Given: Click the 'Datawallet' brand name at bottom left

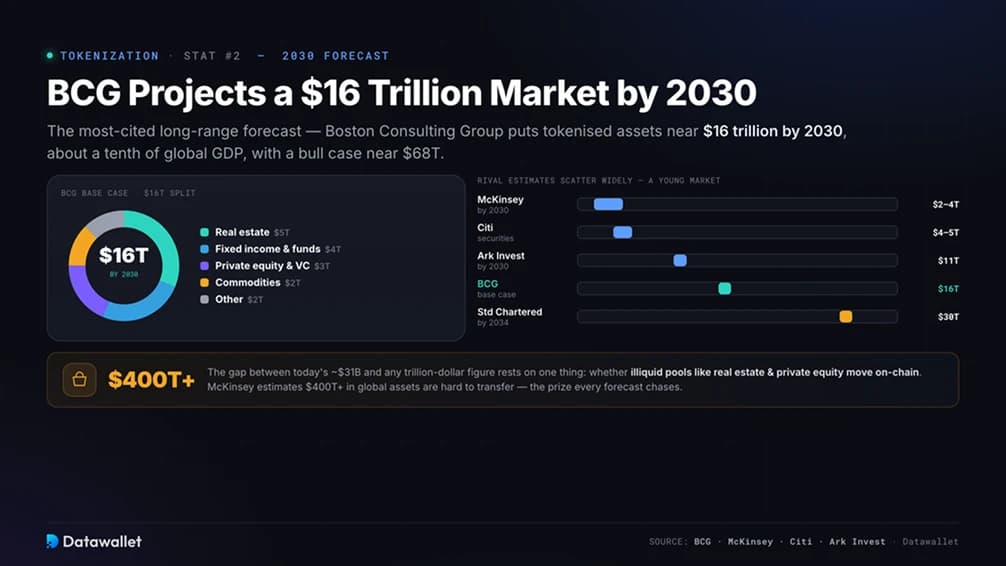Looking at the screenshot, I should pos(102,542).
